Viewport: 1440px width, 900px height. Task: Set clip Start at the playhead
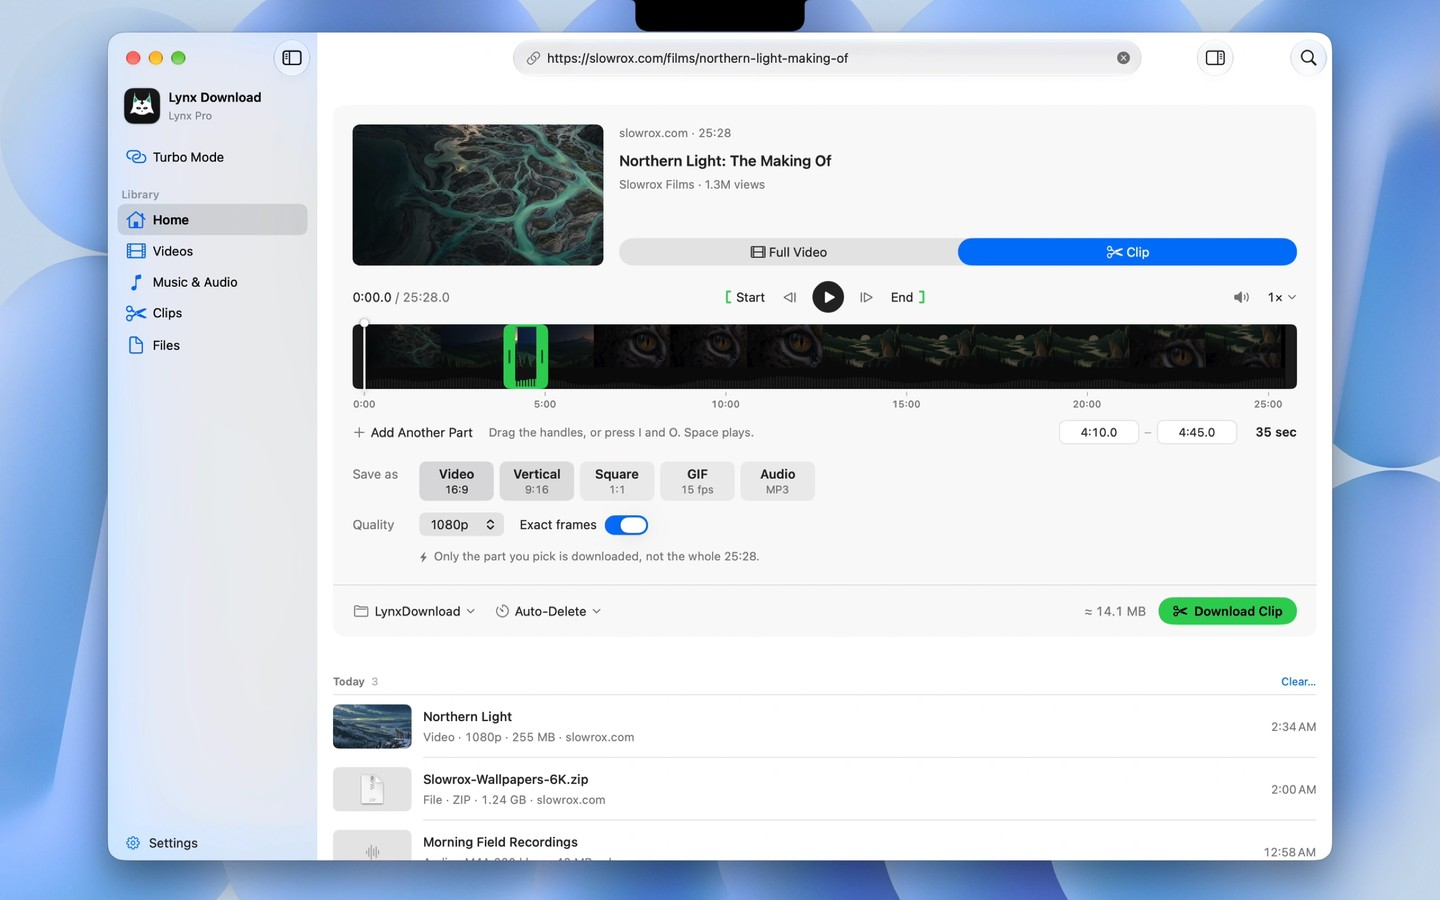coord(745,297)
